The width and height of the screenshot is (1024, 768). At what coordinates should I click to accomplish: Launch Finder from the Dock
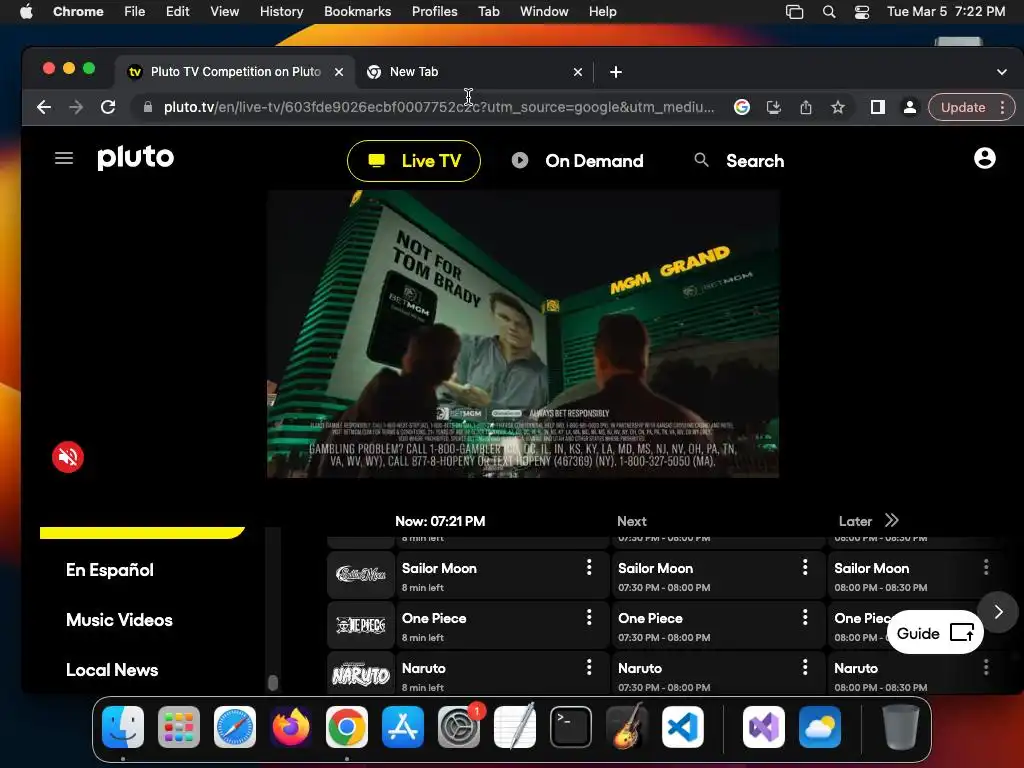123,727
